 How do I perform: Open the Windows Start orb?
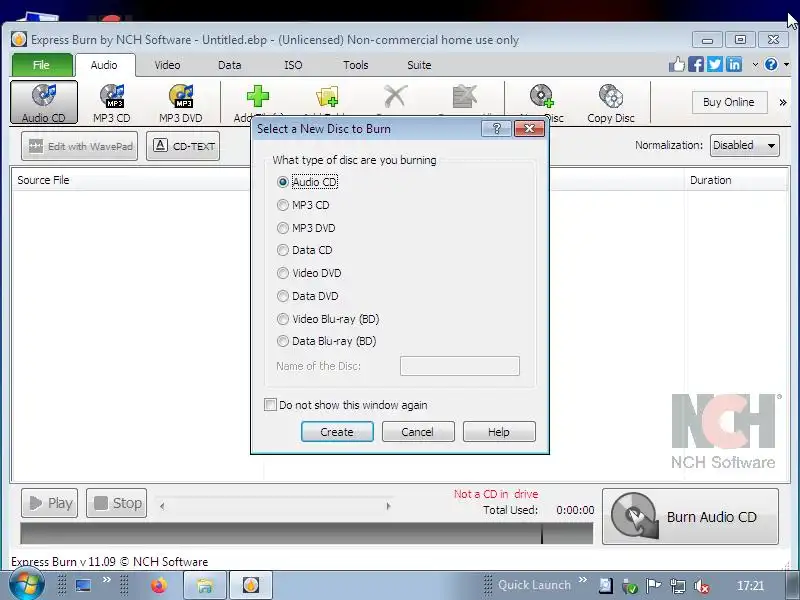point(27,585)
